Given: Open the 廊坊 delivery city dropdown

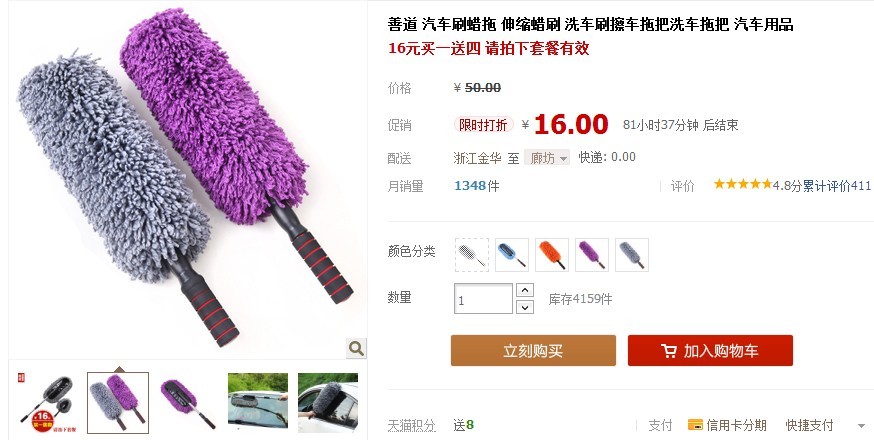Looking at the screenshot, I should pyautogui.click(x=547, y=158).
